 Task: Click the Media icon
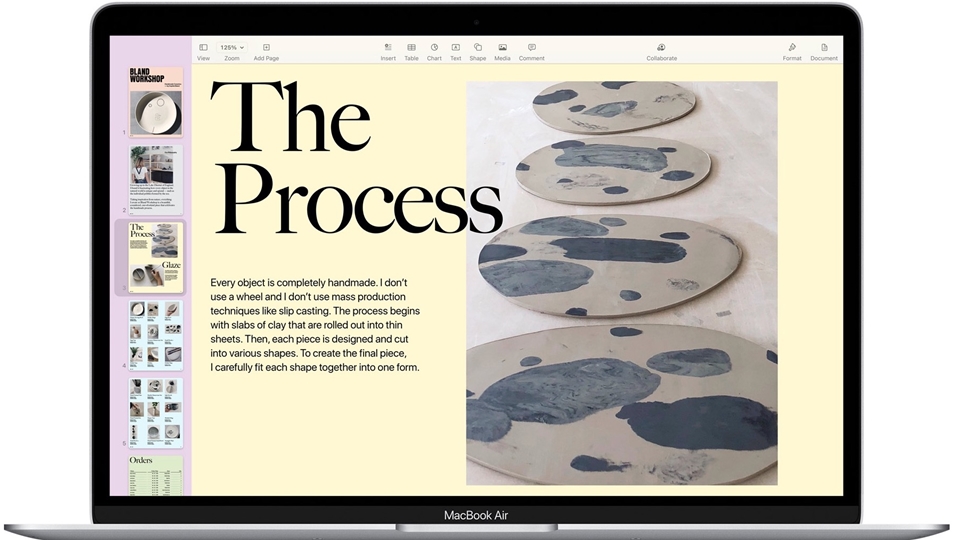coord(502,48)
